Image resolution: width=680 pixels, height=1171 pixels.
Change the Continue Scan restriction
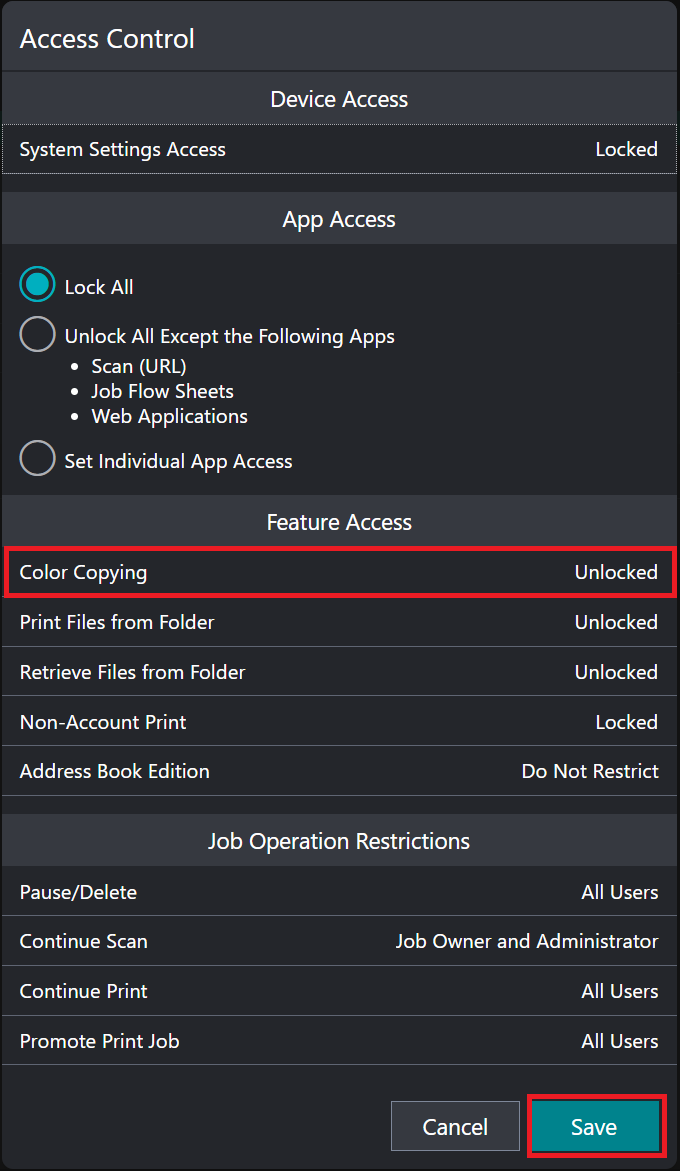339,941
